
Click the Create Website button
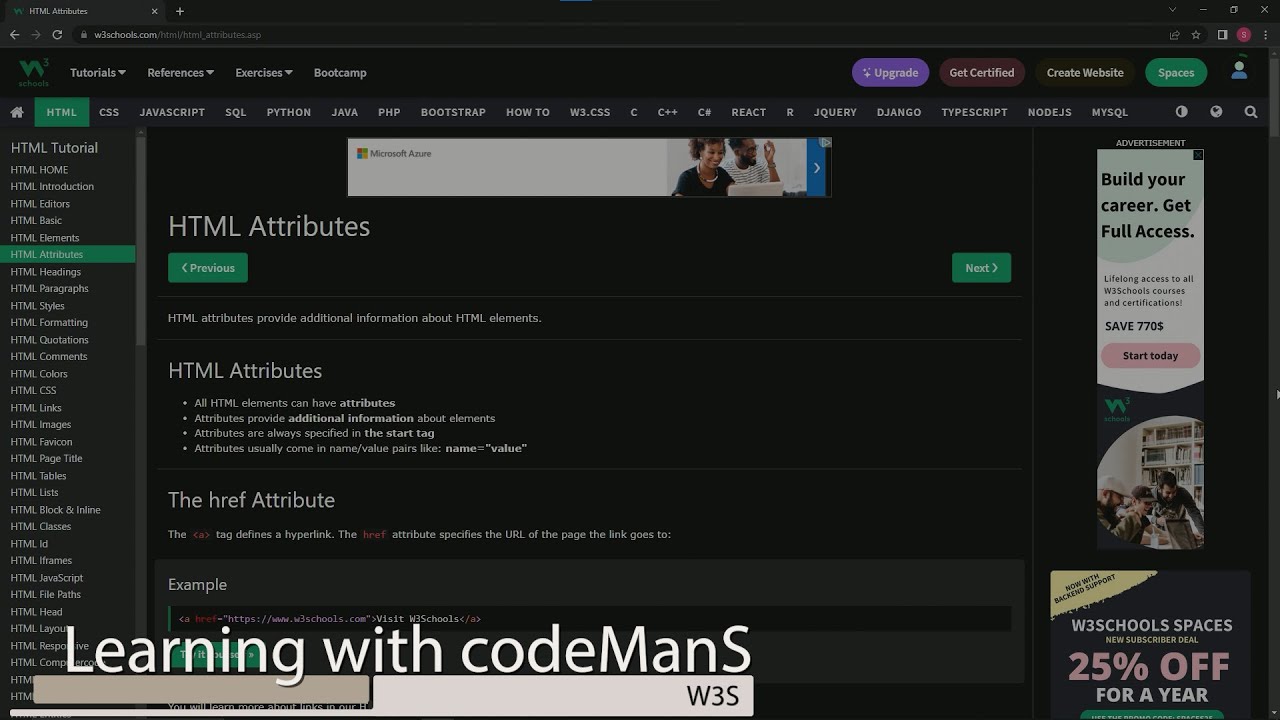pyautogui.click(x=1085, y=72)
